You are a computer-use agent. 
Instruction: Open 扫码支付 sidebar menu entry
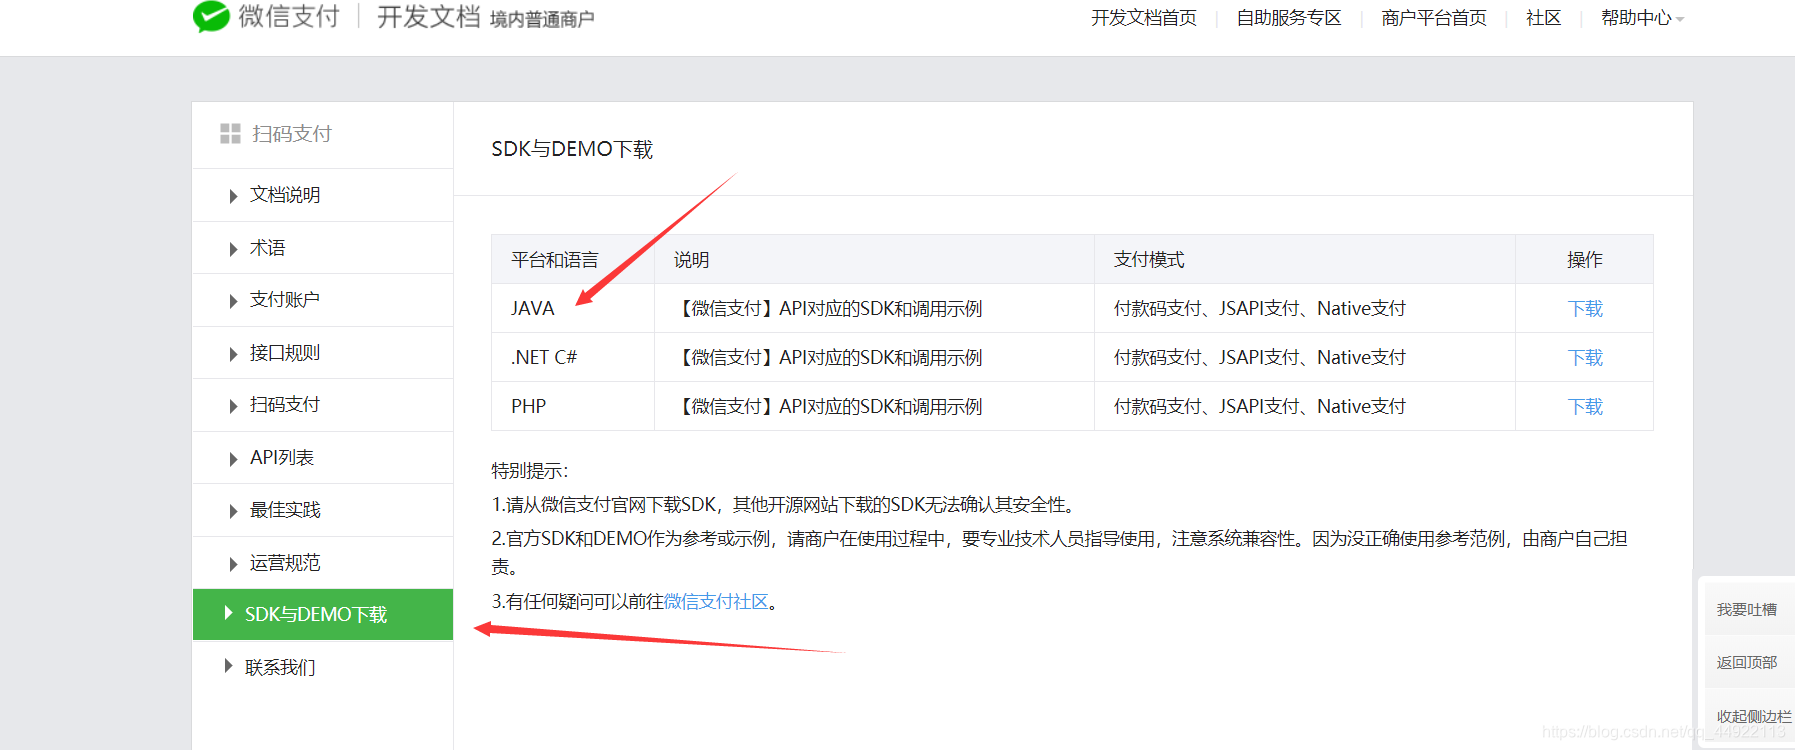(x=285, y=405)
